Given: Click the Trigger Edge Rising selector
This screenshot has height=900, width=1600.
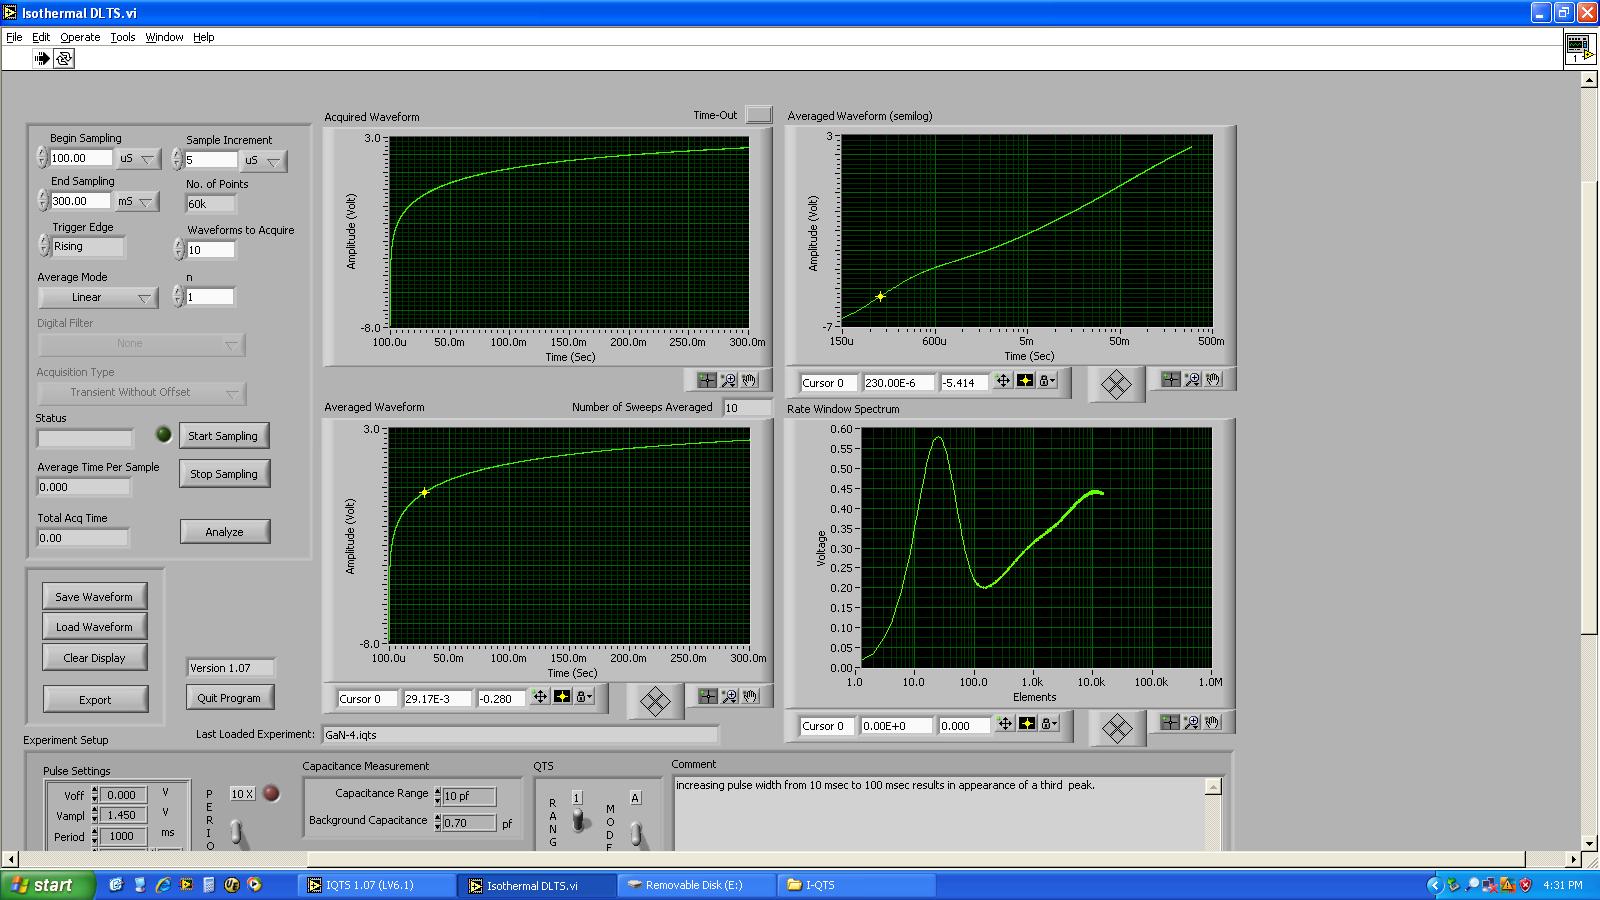Looking at the screenshot, I should [88, 247].
